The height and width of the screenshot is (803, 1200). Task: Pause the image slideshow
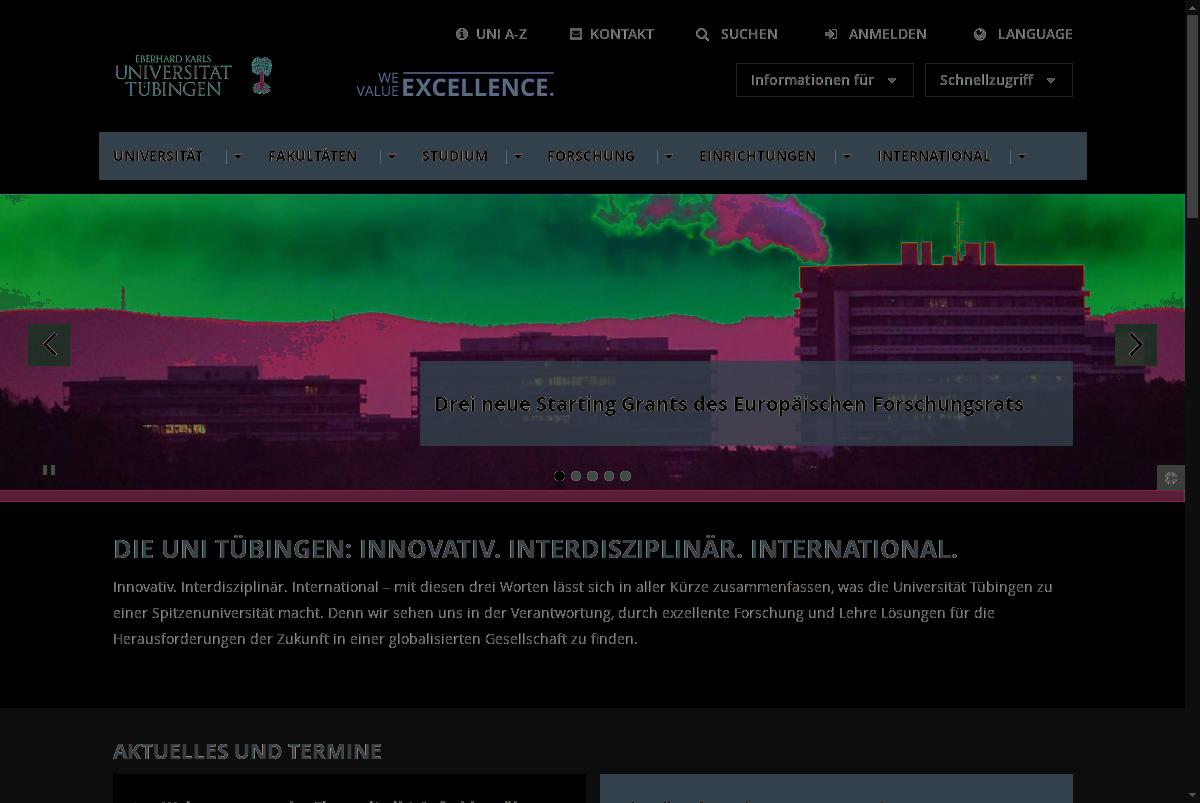coord(49,469)
